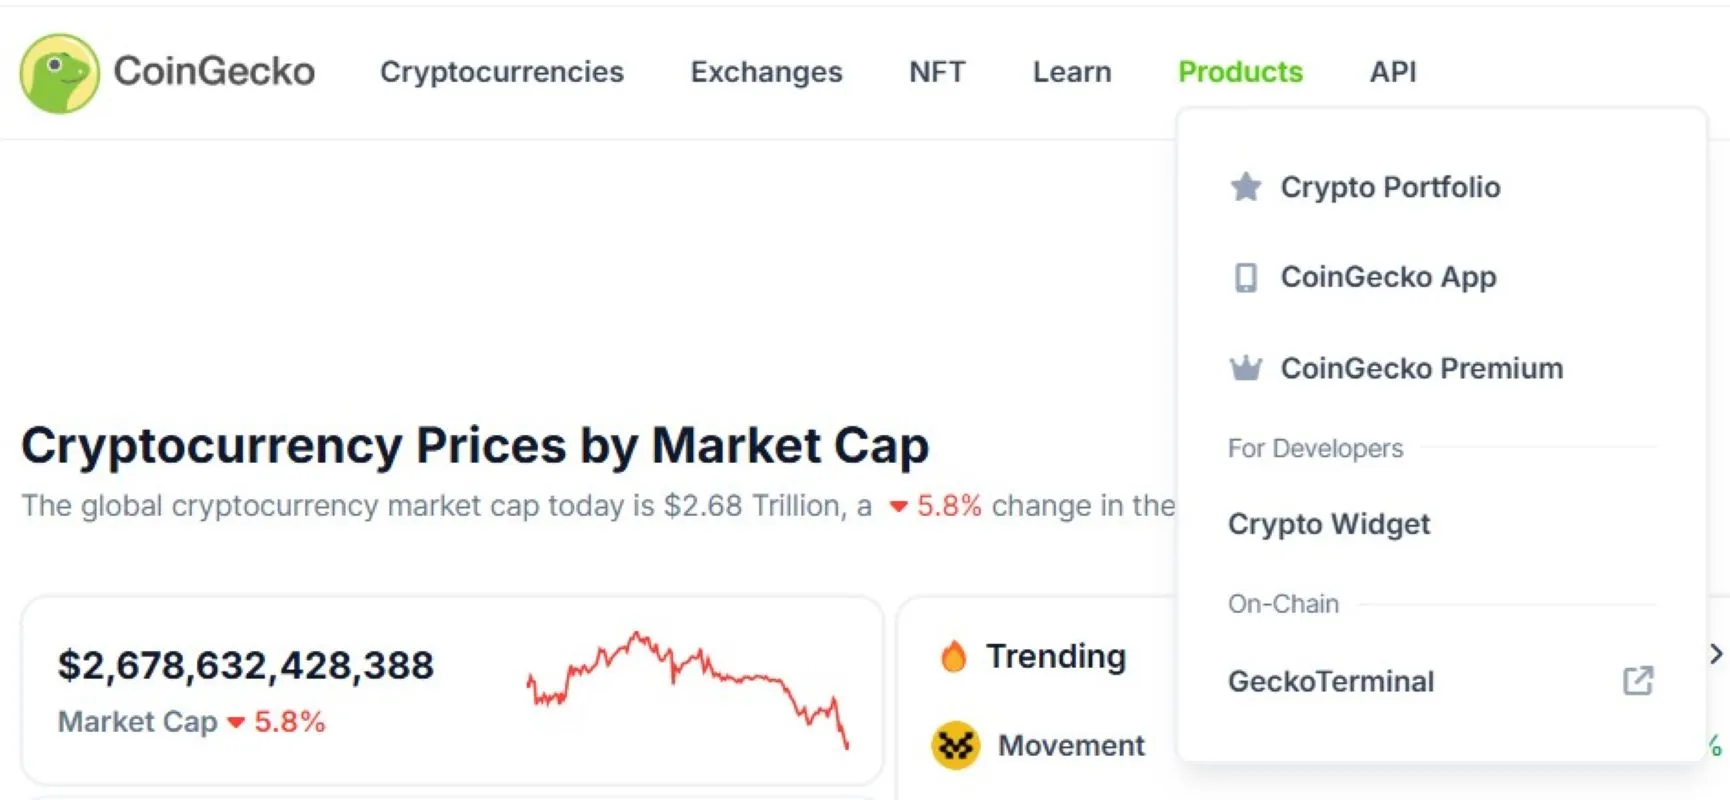Go to the API page
Viewport: 1730px width, 800px height.
click(1392, 72)
